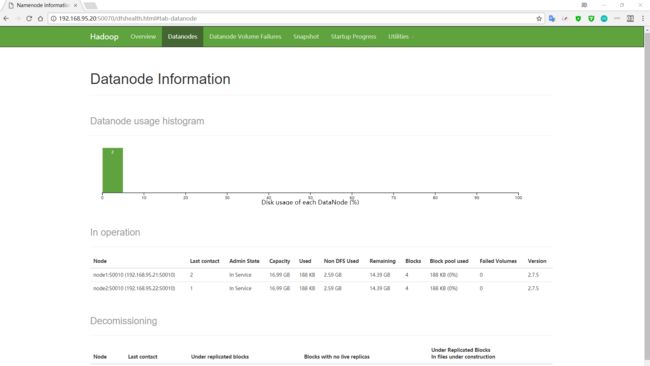Click the green histogram bar
This screenshot has width=650, height=366.
pos(113,170)
